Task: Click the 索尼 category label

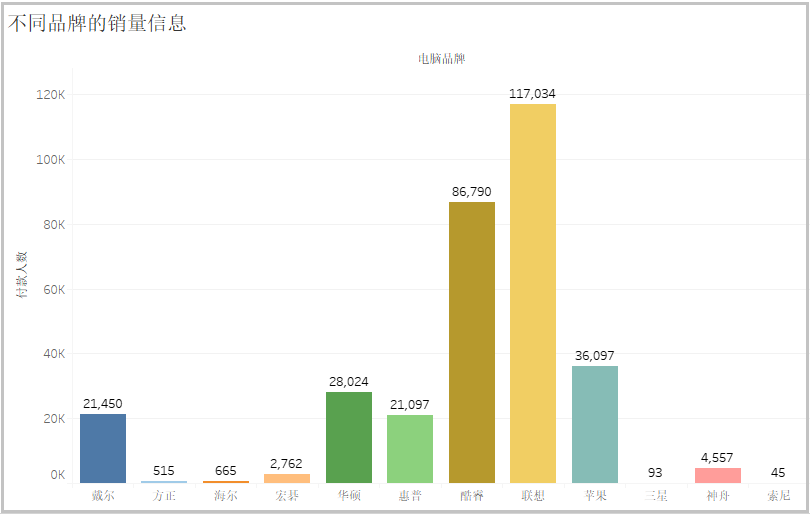Action: pos(779,496)
